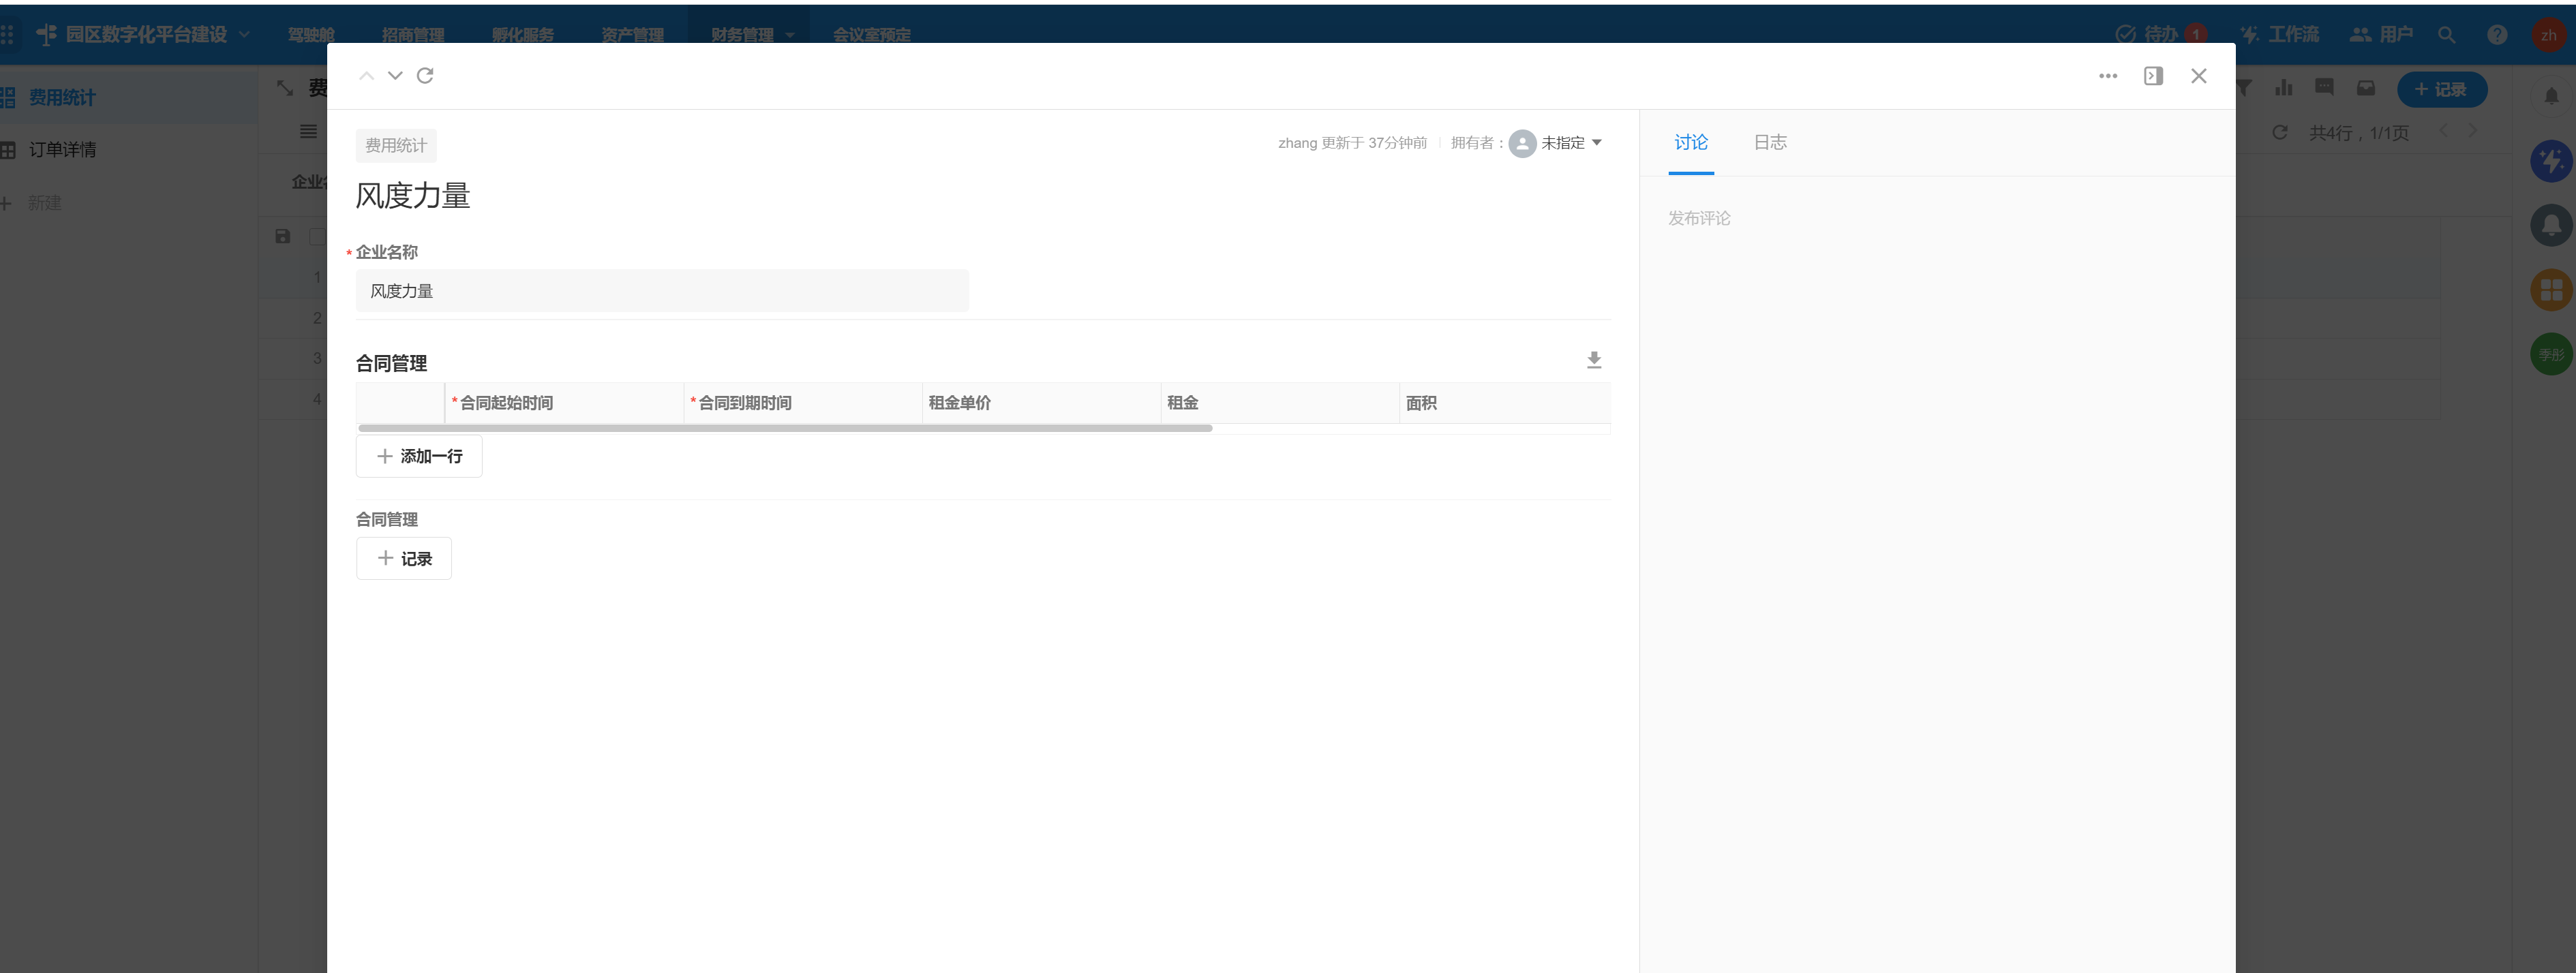Click the 添加一行 button
The image size is (2576, 973).
(419, 456)
